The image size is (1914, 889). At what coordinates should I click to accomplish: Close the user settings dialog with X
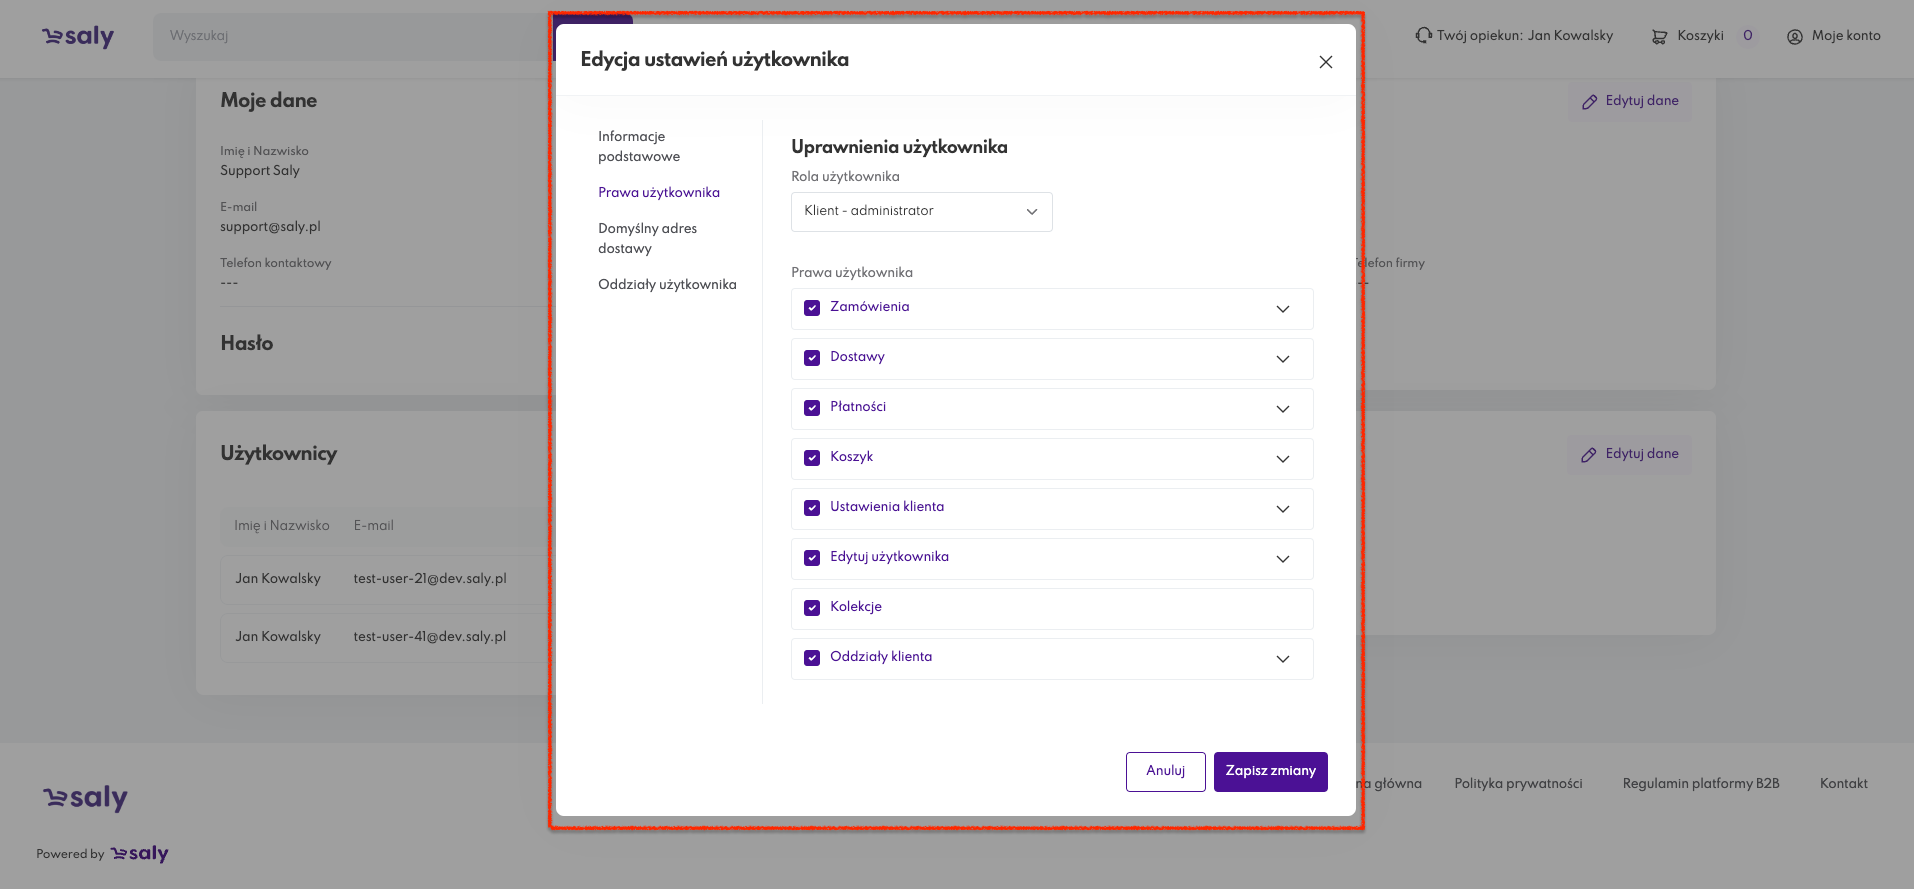point(1325,62)
